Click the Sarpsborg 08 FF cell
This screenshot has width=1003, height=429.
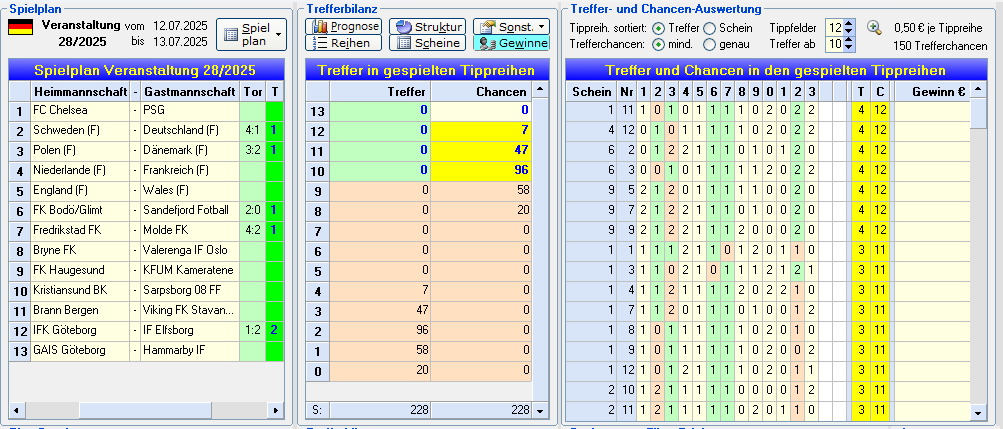190,290
